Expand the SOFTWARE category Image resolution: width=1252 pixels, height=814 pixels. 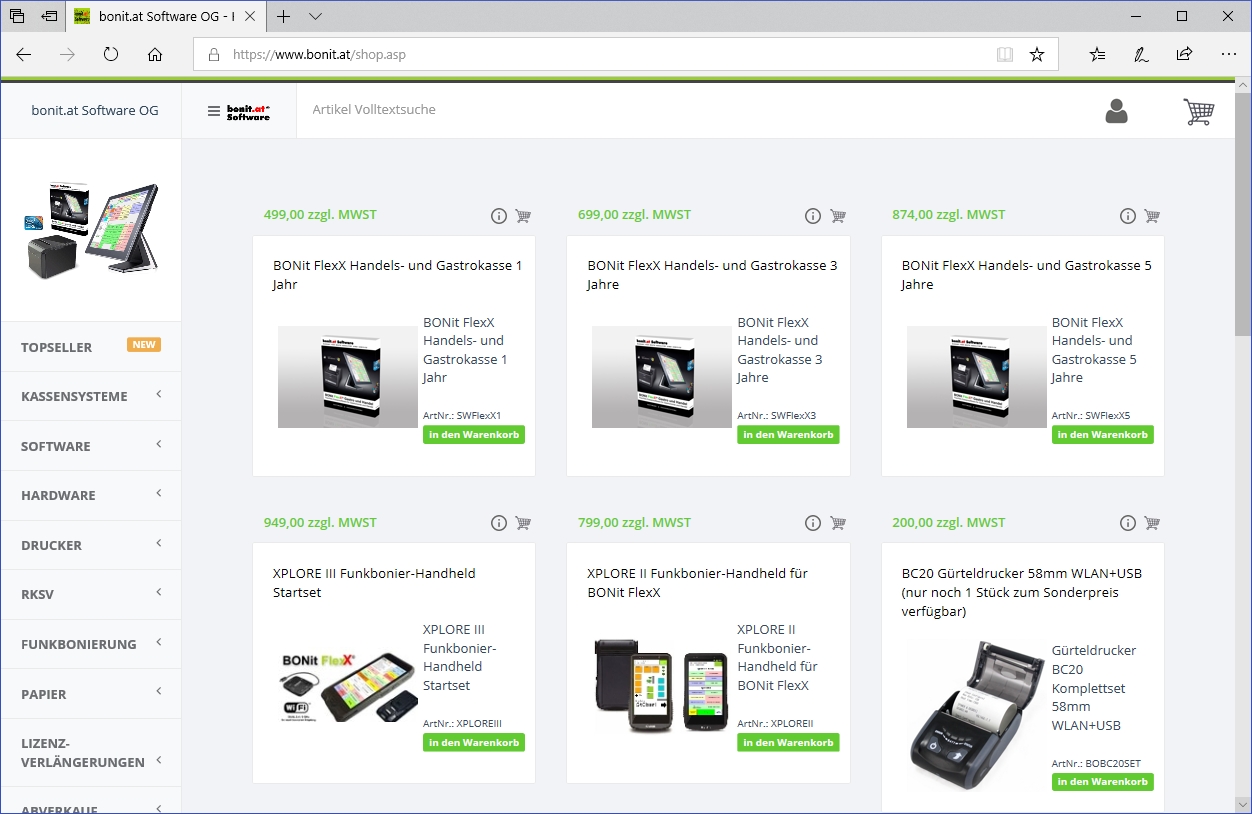(91, 446)
